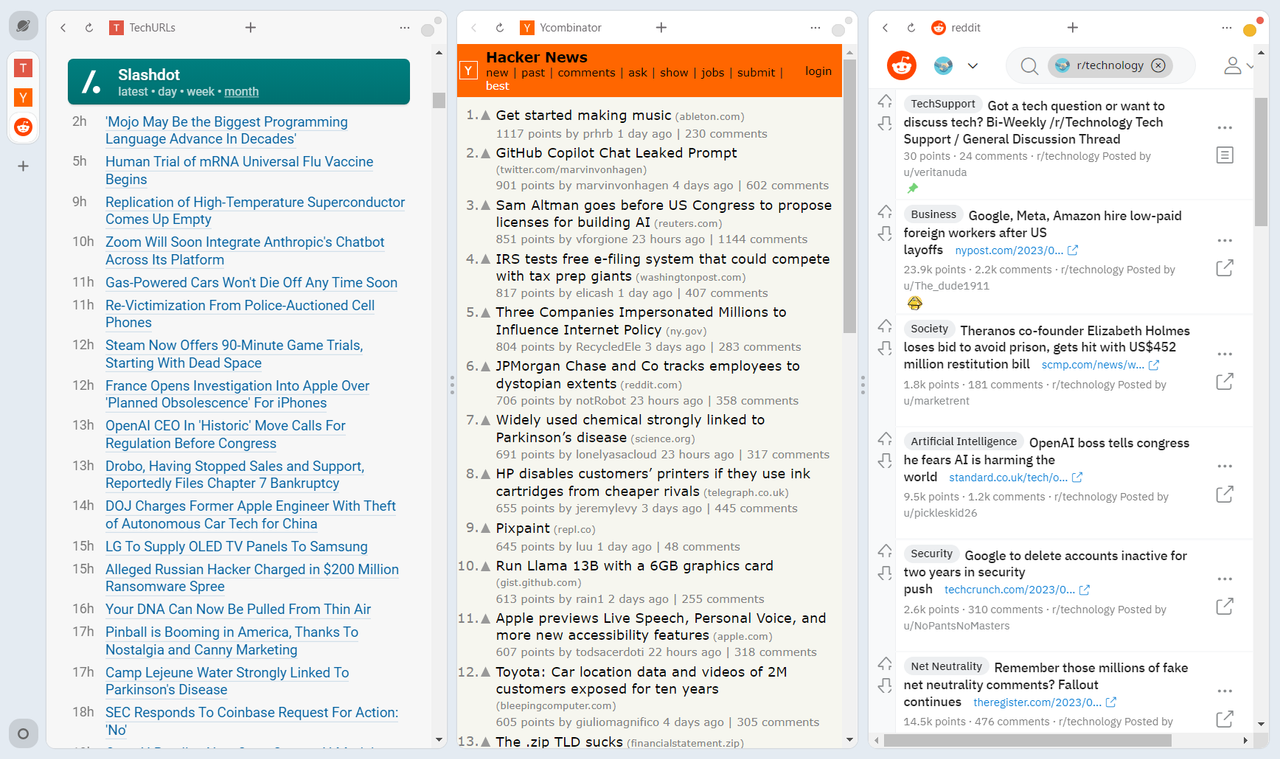Upvote the TechSupport discussion thread post
Screen dimensions: 1280x759
coord(884,100)
